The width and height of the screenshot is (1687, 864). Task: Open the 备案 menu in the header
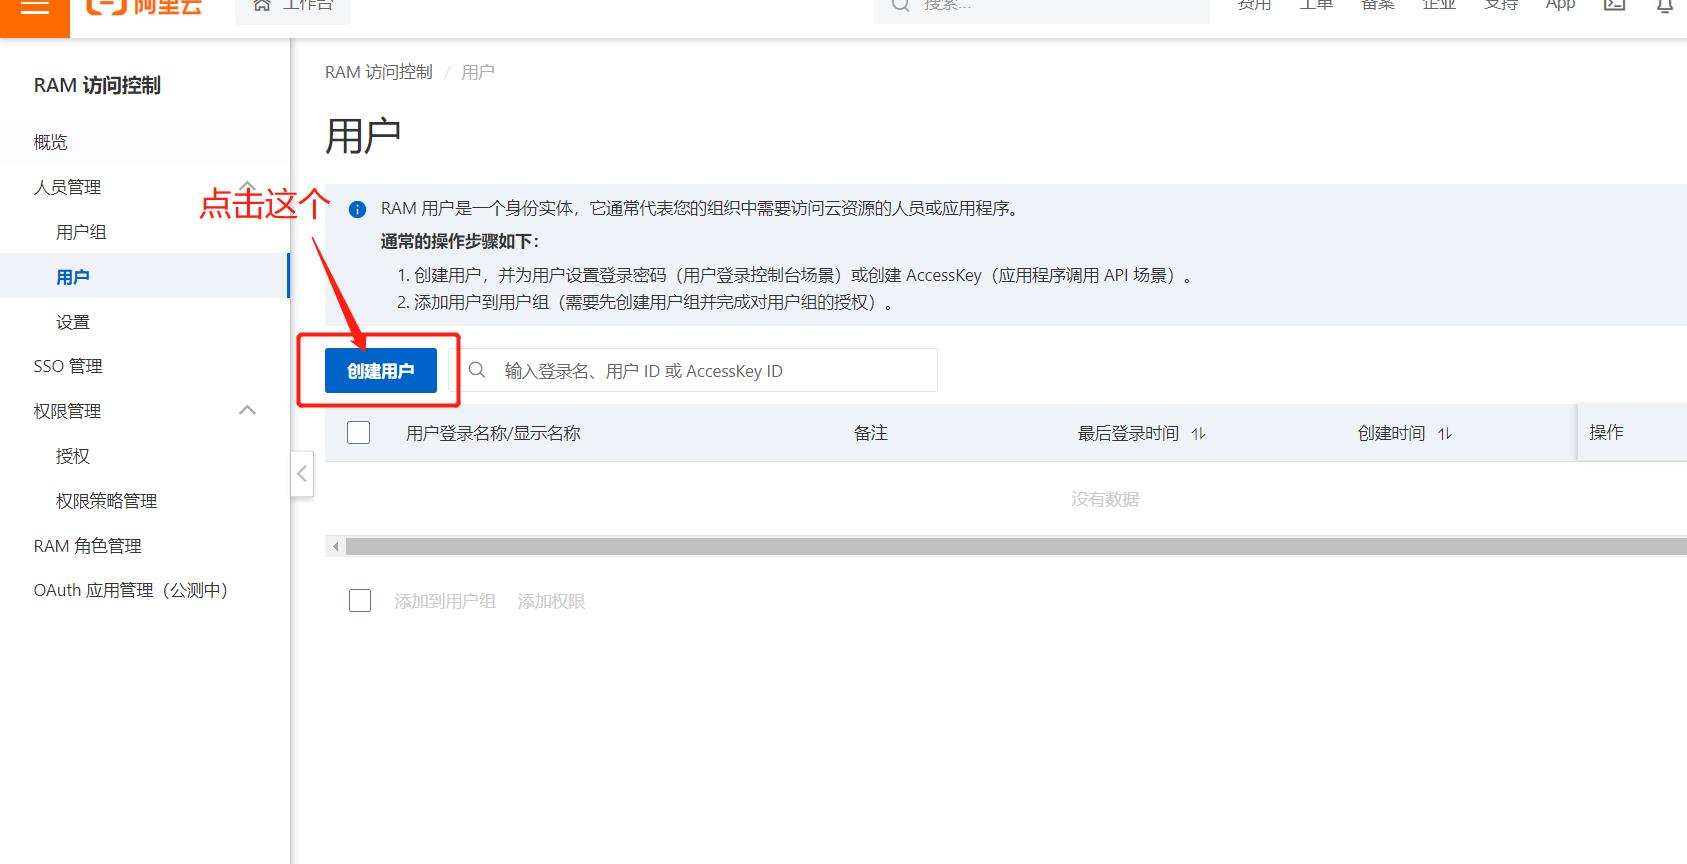pyautogui.click(x=1377, y=6)
